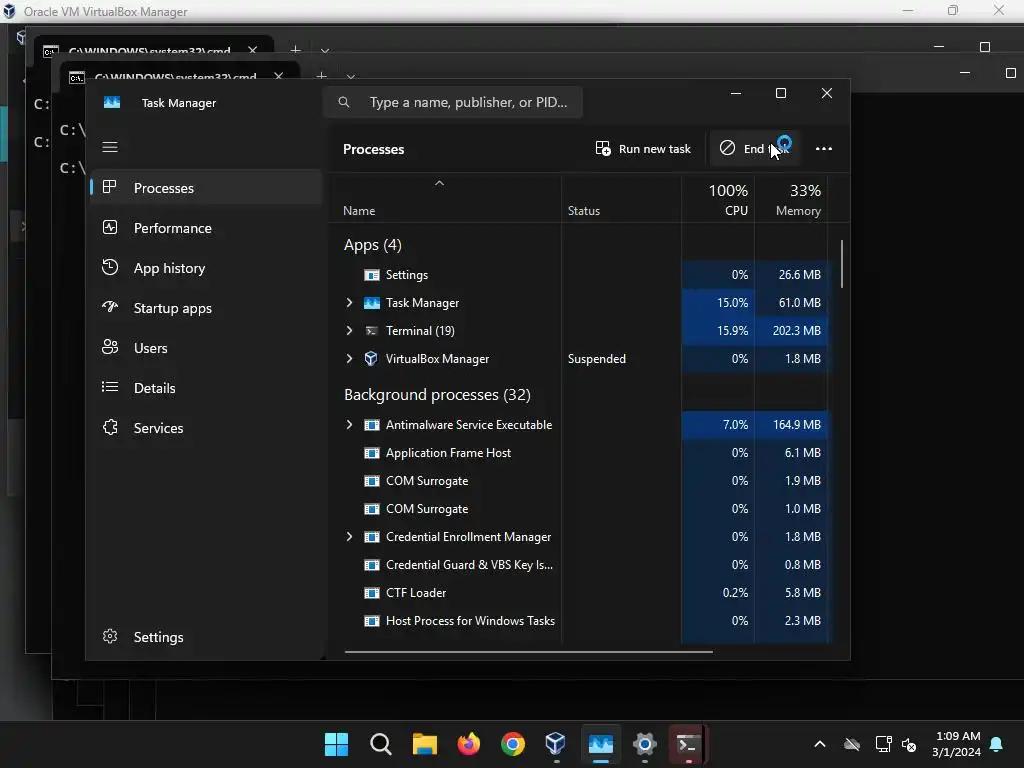Click the network display icon in tray
Image resolution: width=1024 pixels, height=768 pixels.
click(883, 744)
